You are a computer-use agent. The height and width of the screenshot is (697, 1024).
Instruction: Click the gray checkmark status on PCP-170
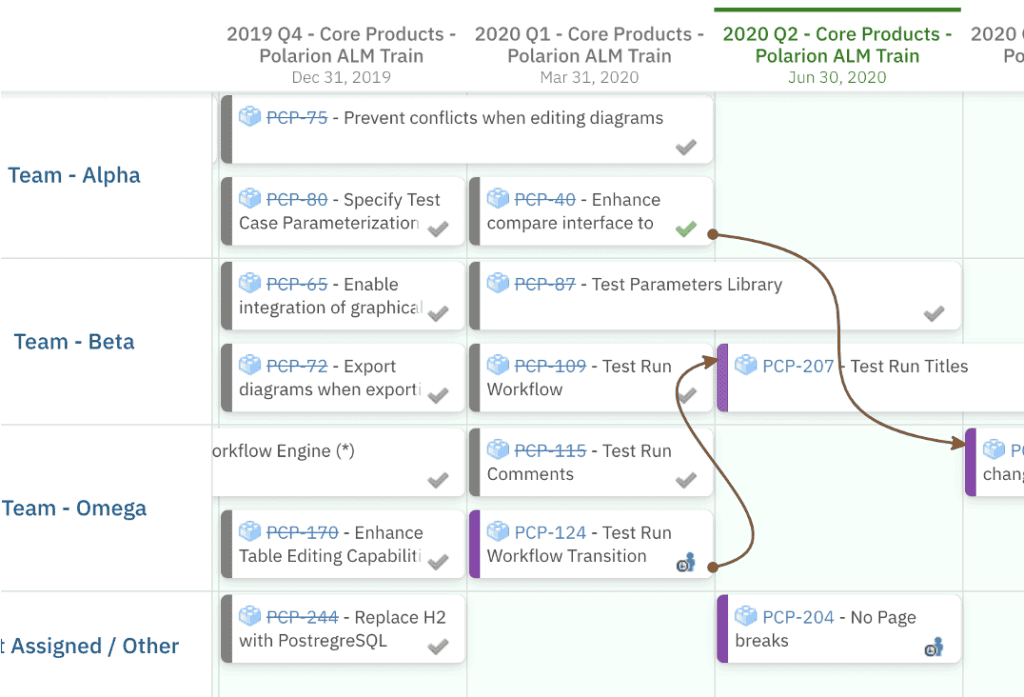click(x=438, y=562)
